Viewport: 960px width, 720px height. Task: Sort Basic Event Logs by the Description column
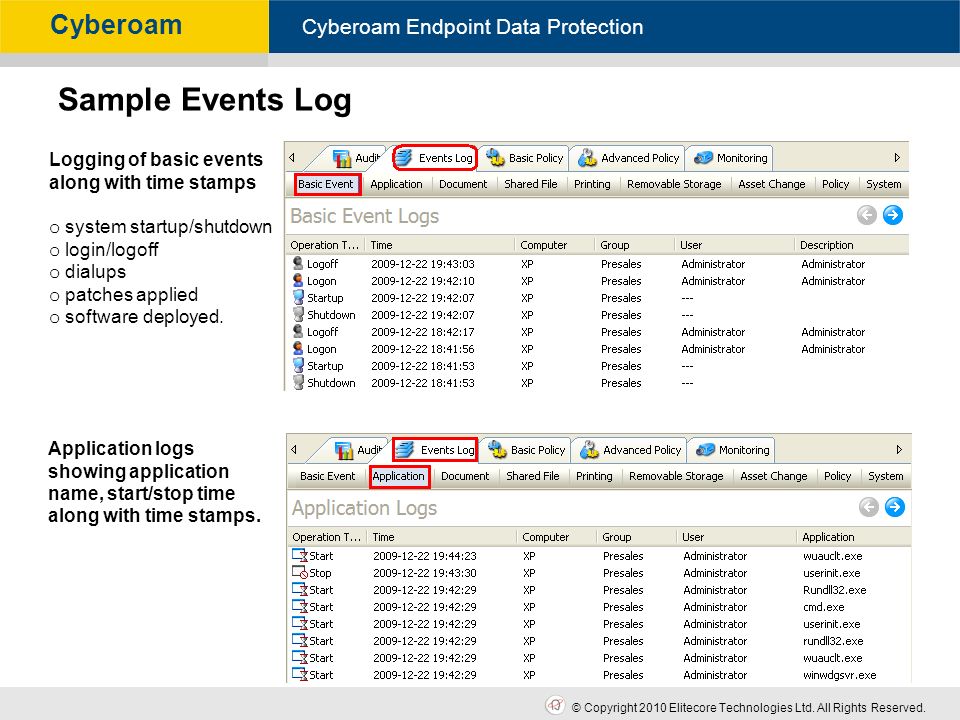(x=852, y=245)
